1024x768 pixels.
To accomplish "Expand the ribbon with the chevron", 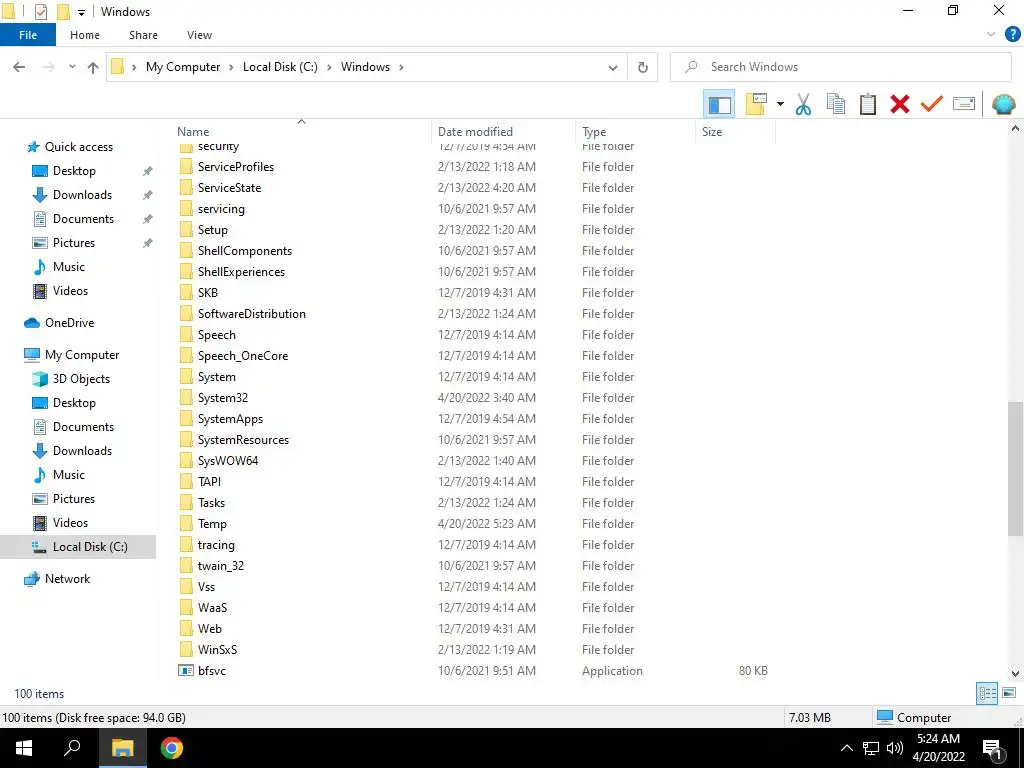I will [x=991, y=35].
